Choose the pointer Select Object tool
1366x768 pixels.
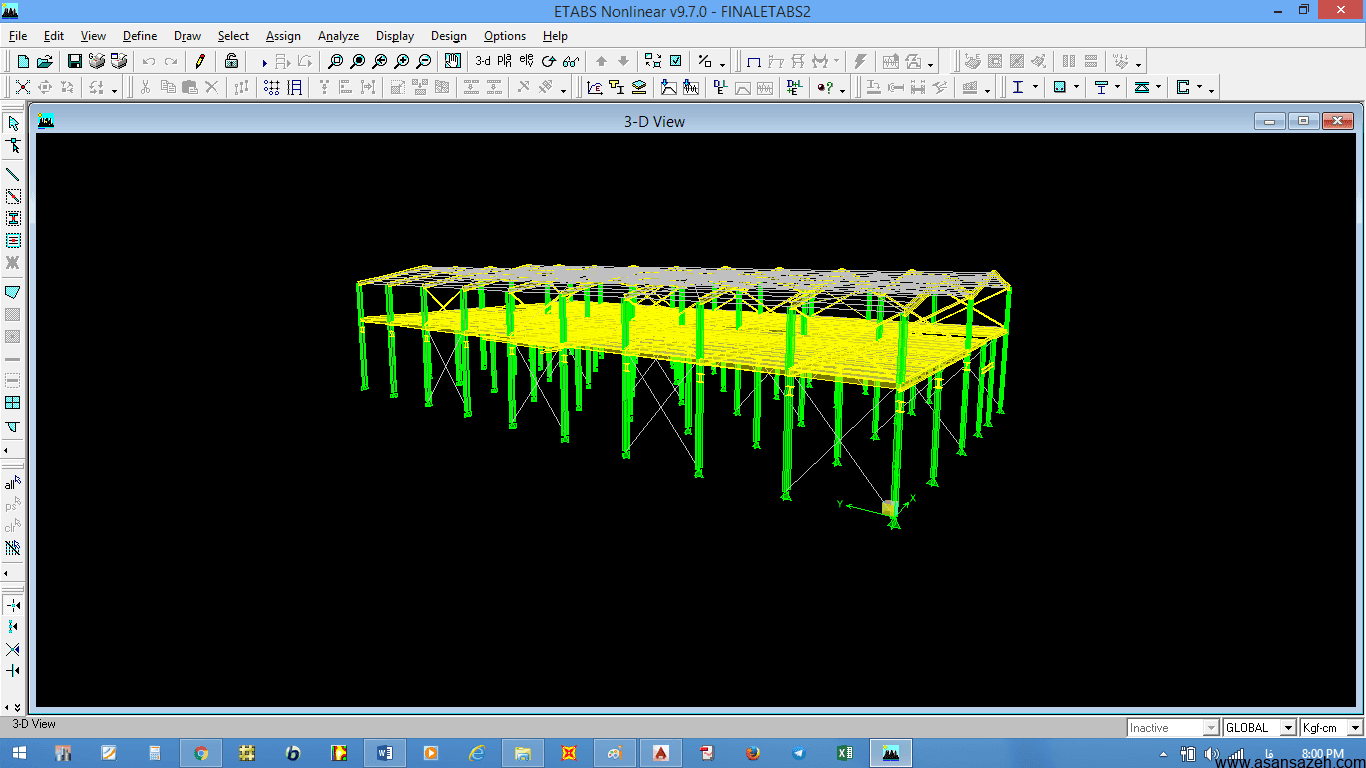point(13,123)
